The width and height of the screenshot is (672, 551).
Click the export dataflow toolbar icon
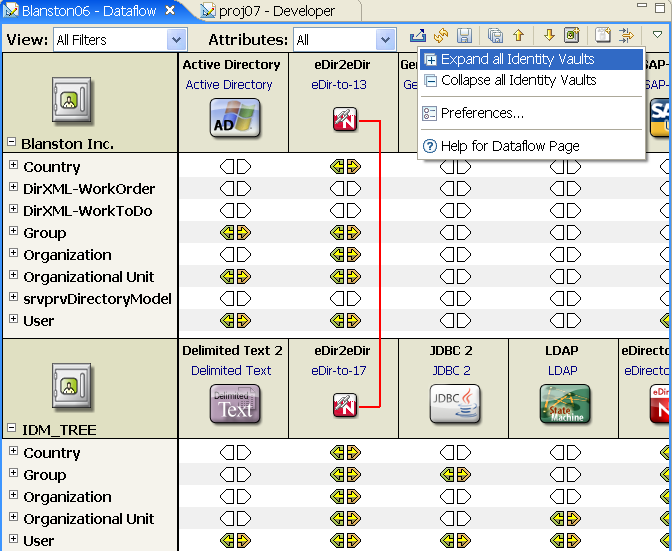pos(417,36)
